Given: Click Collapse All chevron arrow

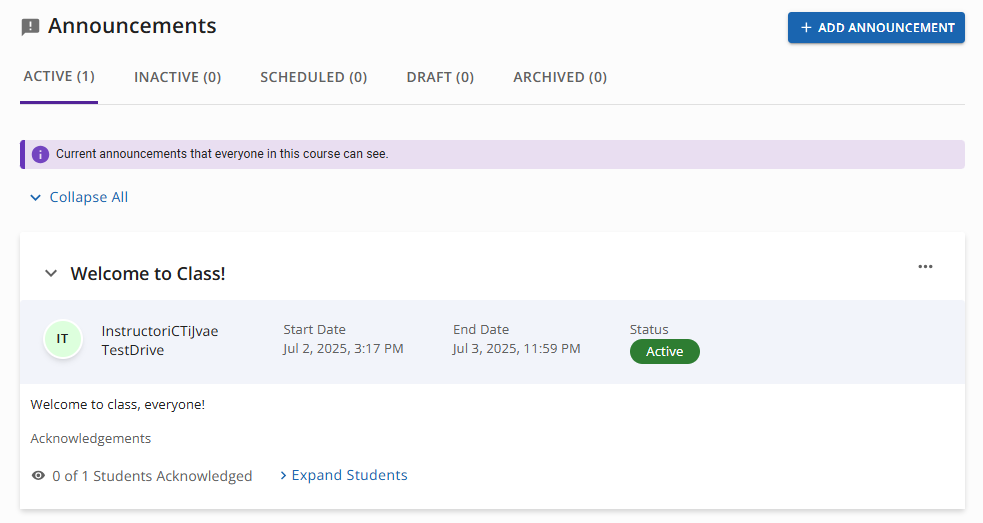Looking at the screenshot, I should [36, 198].
